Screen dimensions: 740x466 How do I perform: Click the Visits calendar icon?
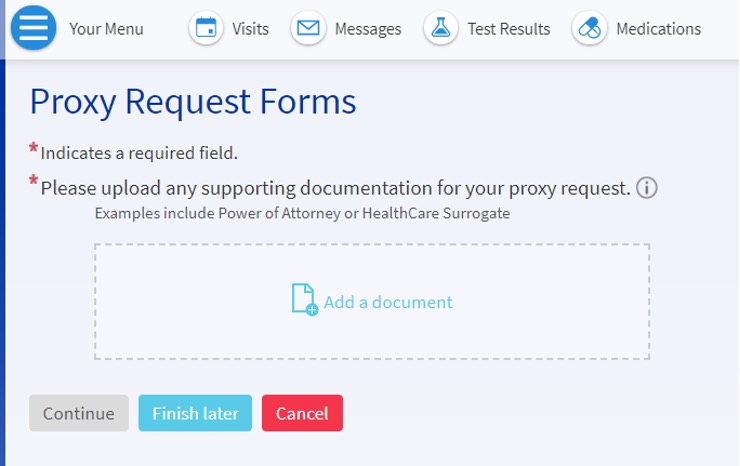[206, 28]
